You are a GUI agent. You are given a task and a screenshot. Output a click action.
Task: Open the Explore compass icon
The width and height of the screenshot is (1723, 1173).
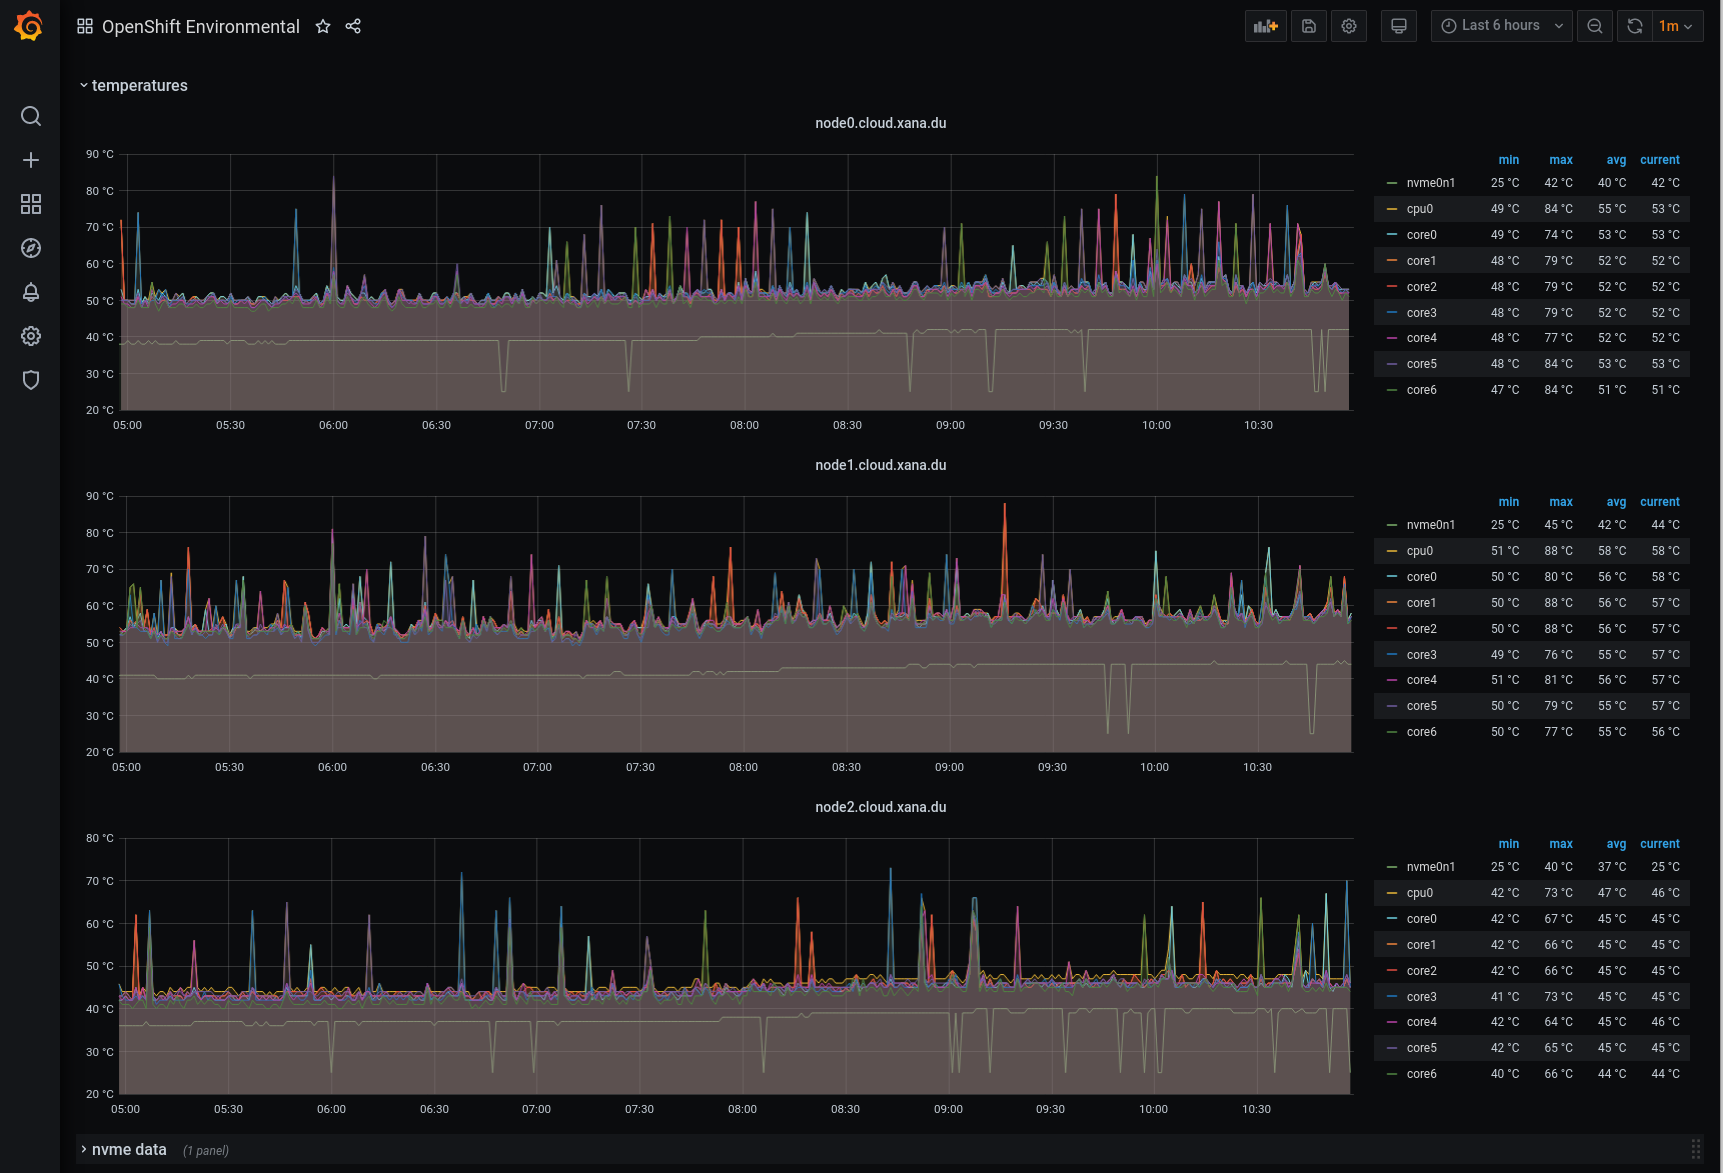[x=31, y=248]
